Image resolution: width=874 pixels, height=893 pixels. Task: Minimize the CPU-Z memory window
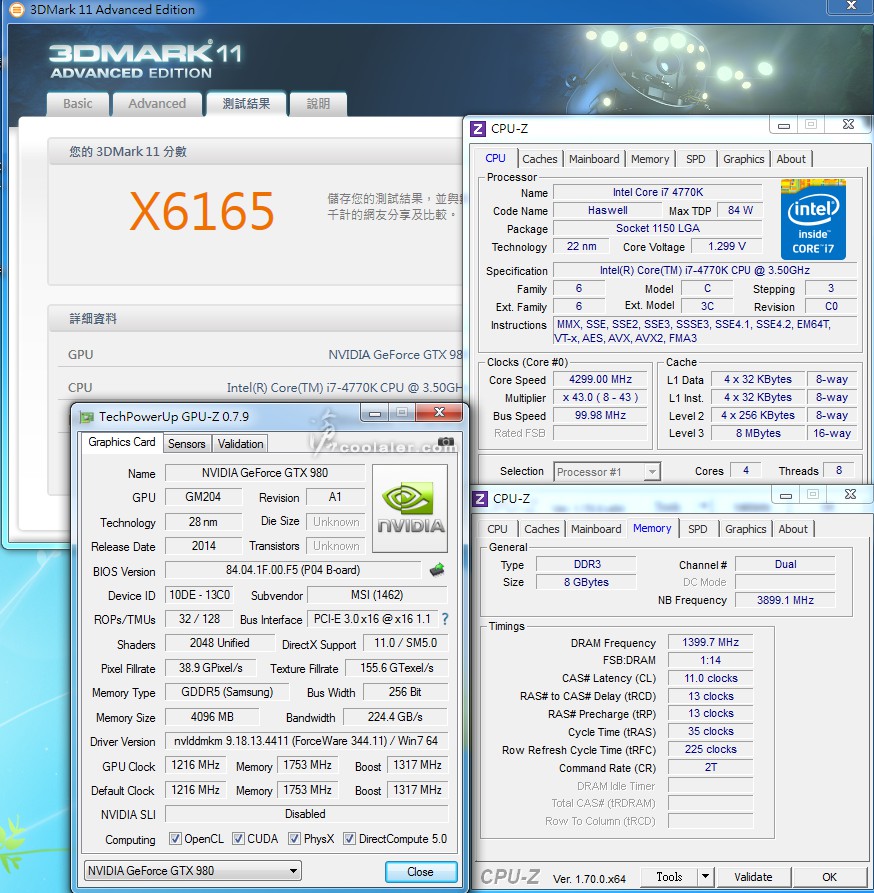click(x=786, y=495)
